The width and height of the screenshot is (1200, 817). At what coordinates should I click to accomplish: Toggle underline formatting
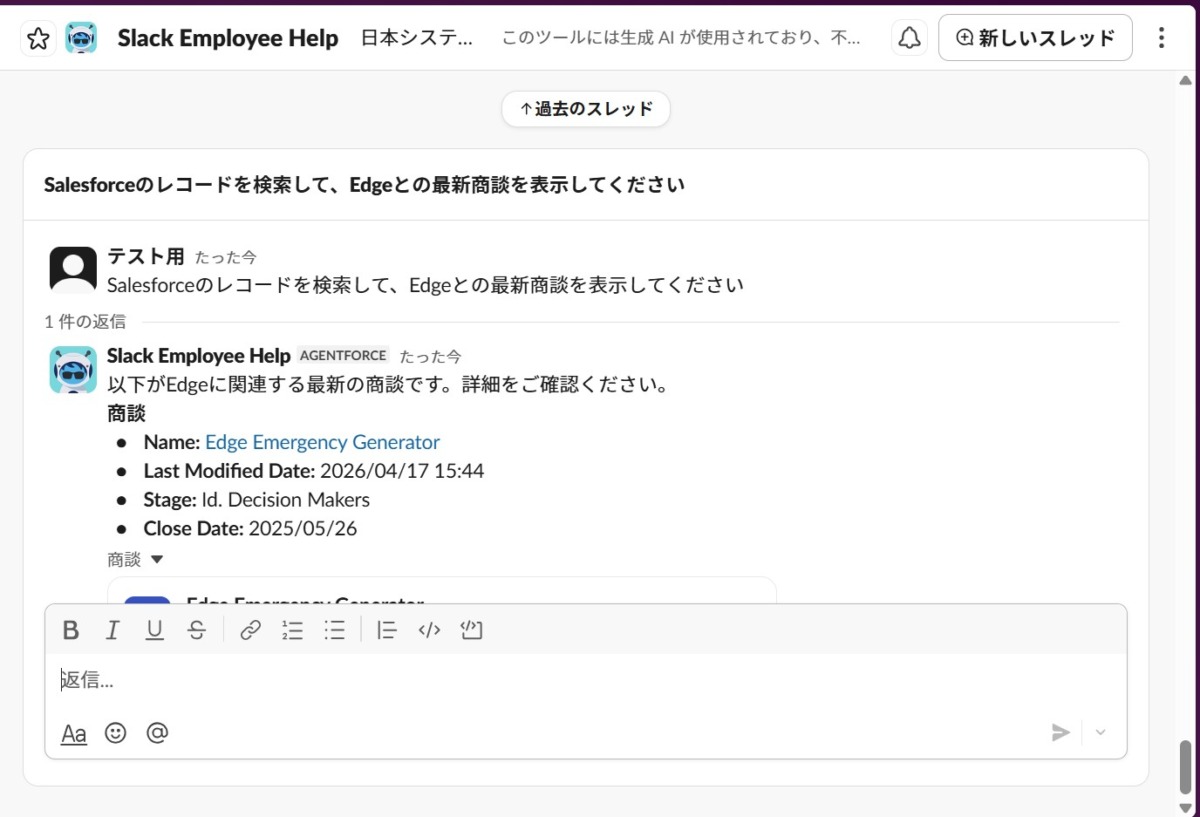click(x=154, y=630)
